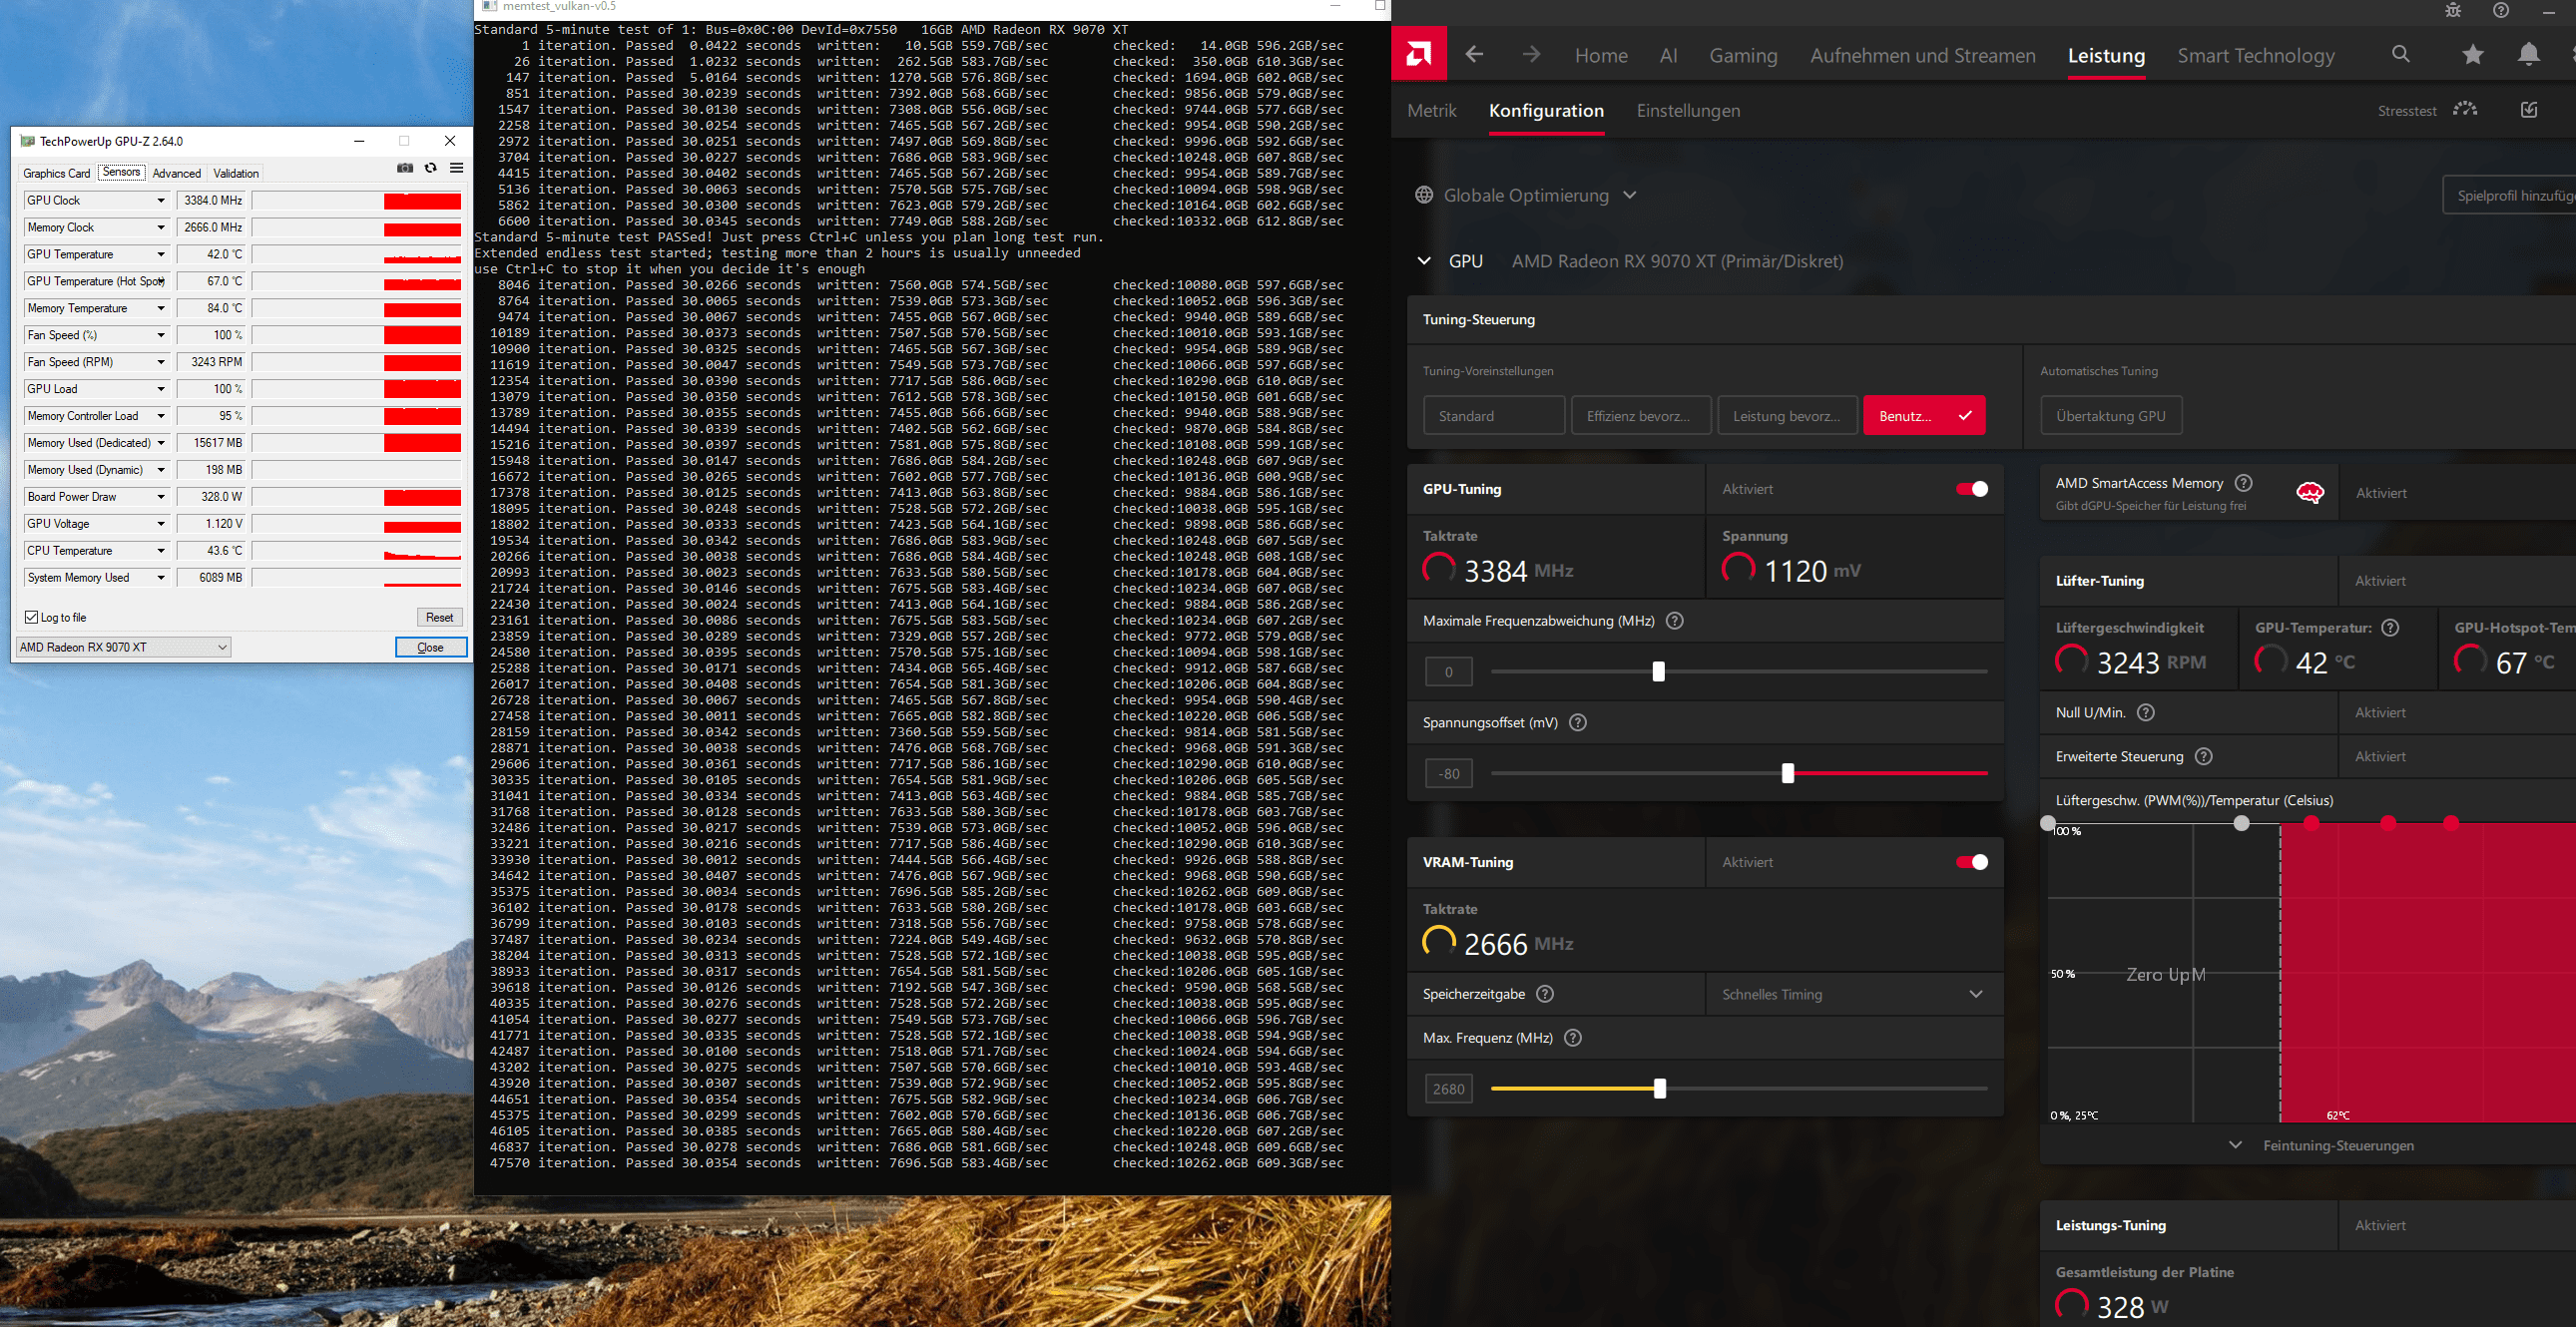Screen dimensions: 2576x1327
Task: Toggle GPU-Tuning switch off
Action: (x=1972, y=489)
